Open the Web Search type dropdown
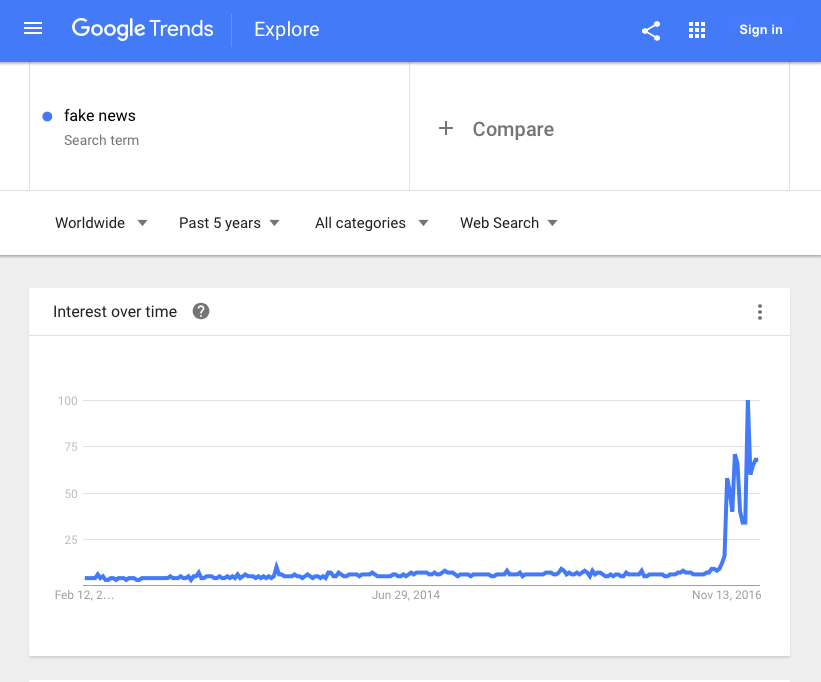Image resolution: width=821 pixels, height=682 pixels. 508,223
